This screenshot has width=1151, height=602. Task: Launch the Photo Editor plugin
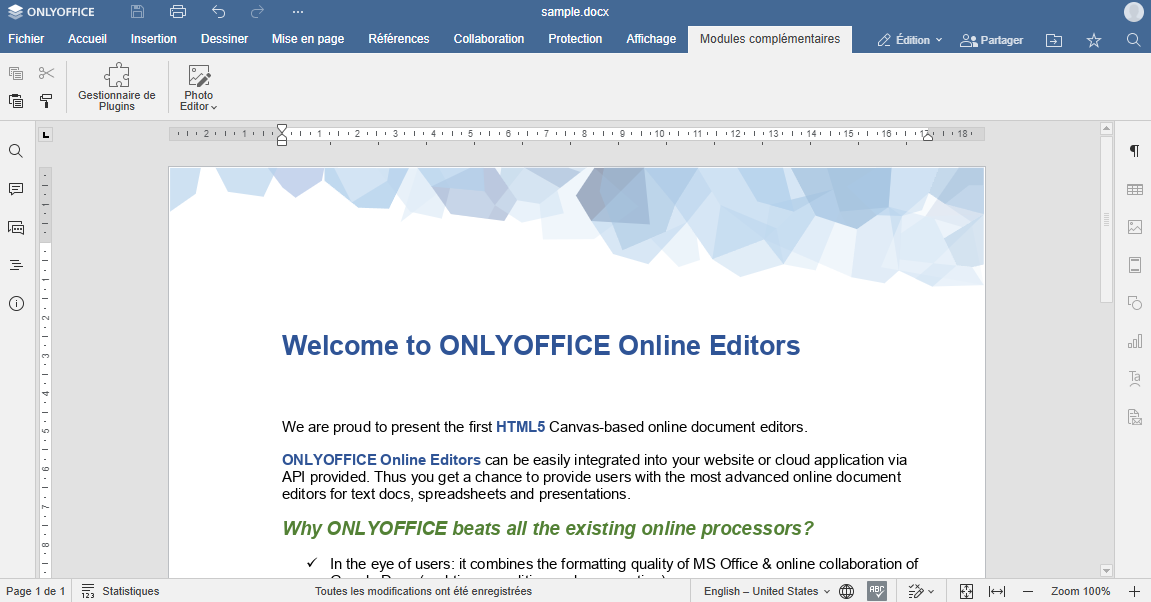coord(198,87)
